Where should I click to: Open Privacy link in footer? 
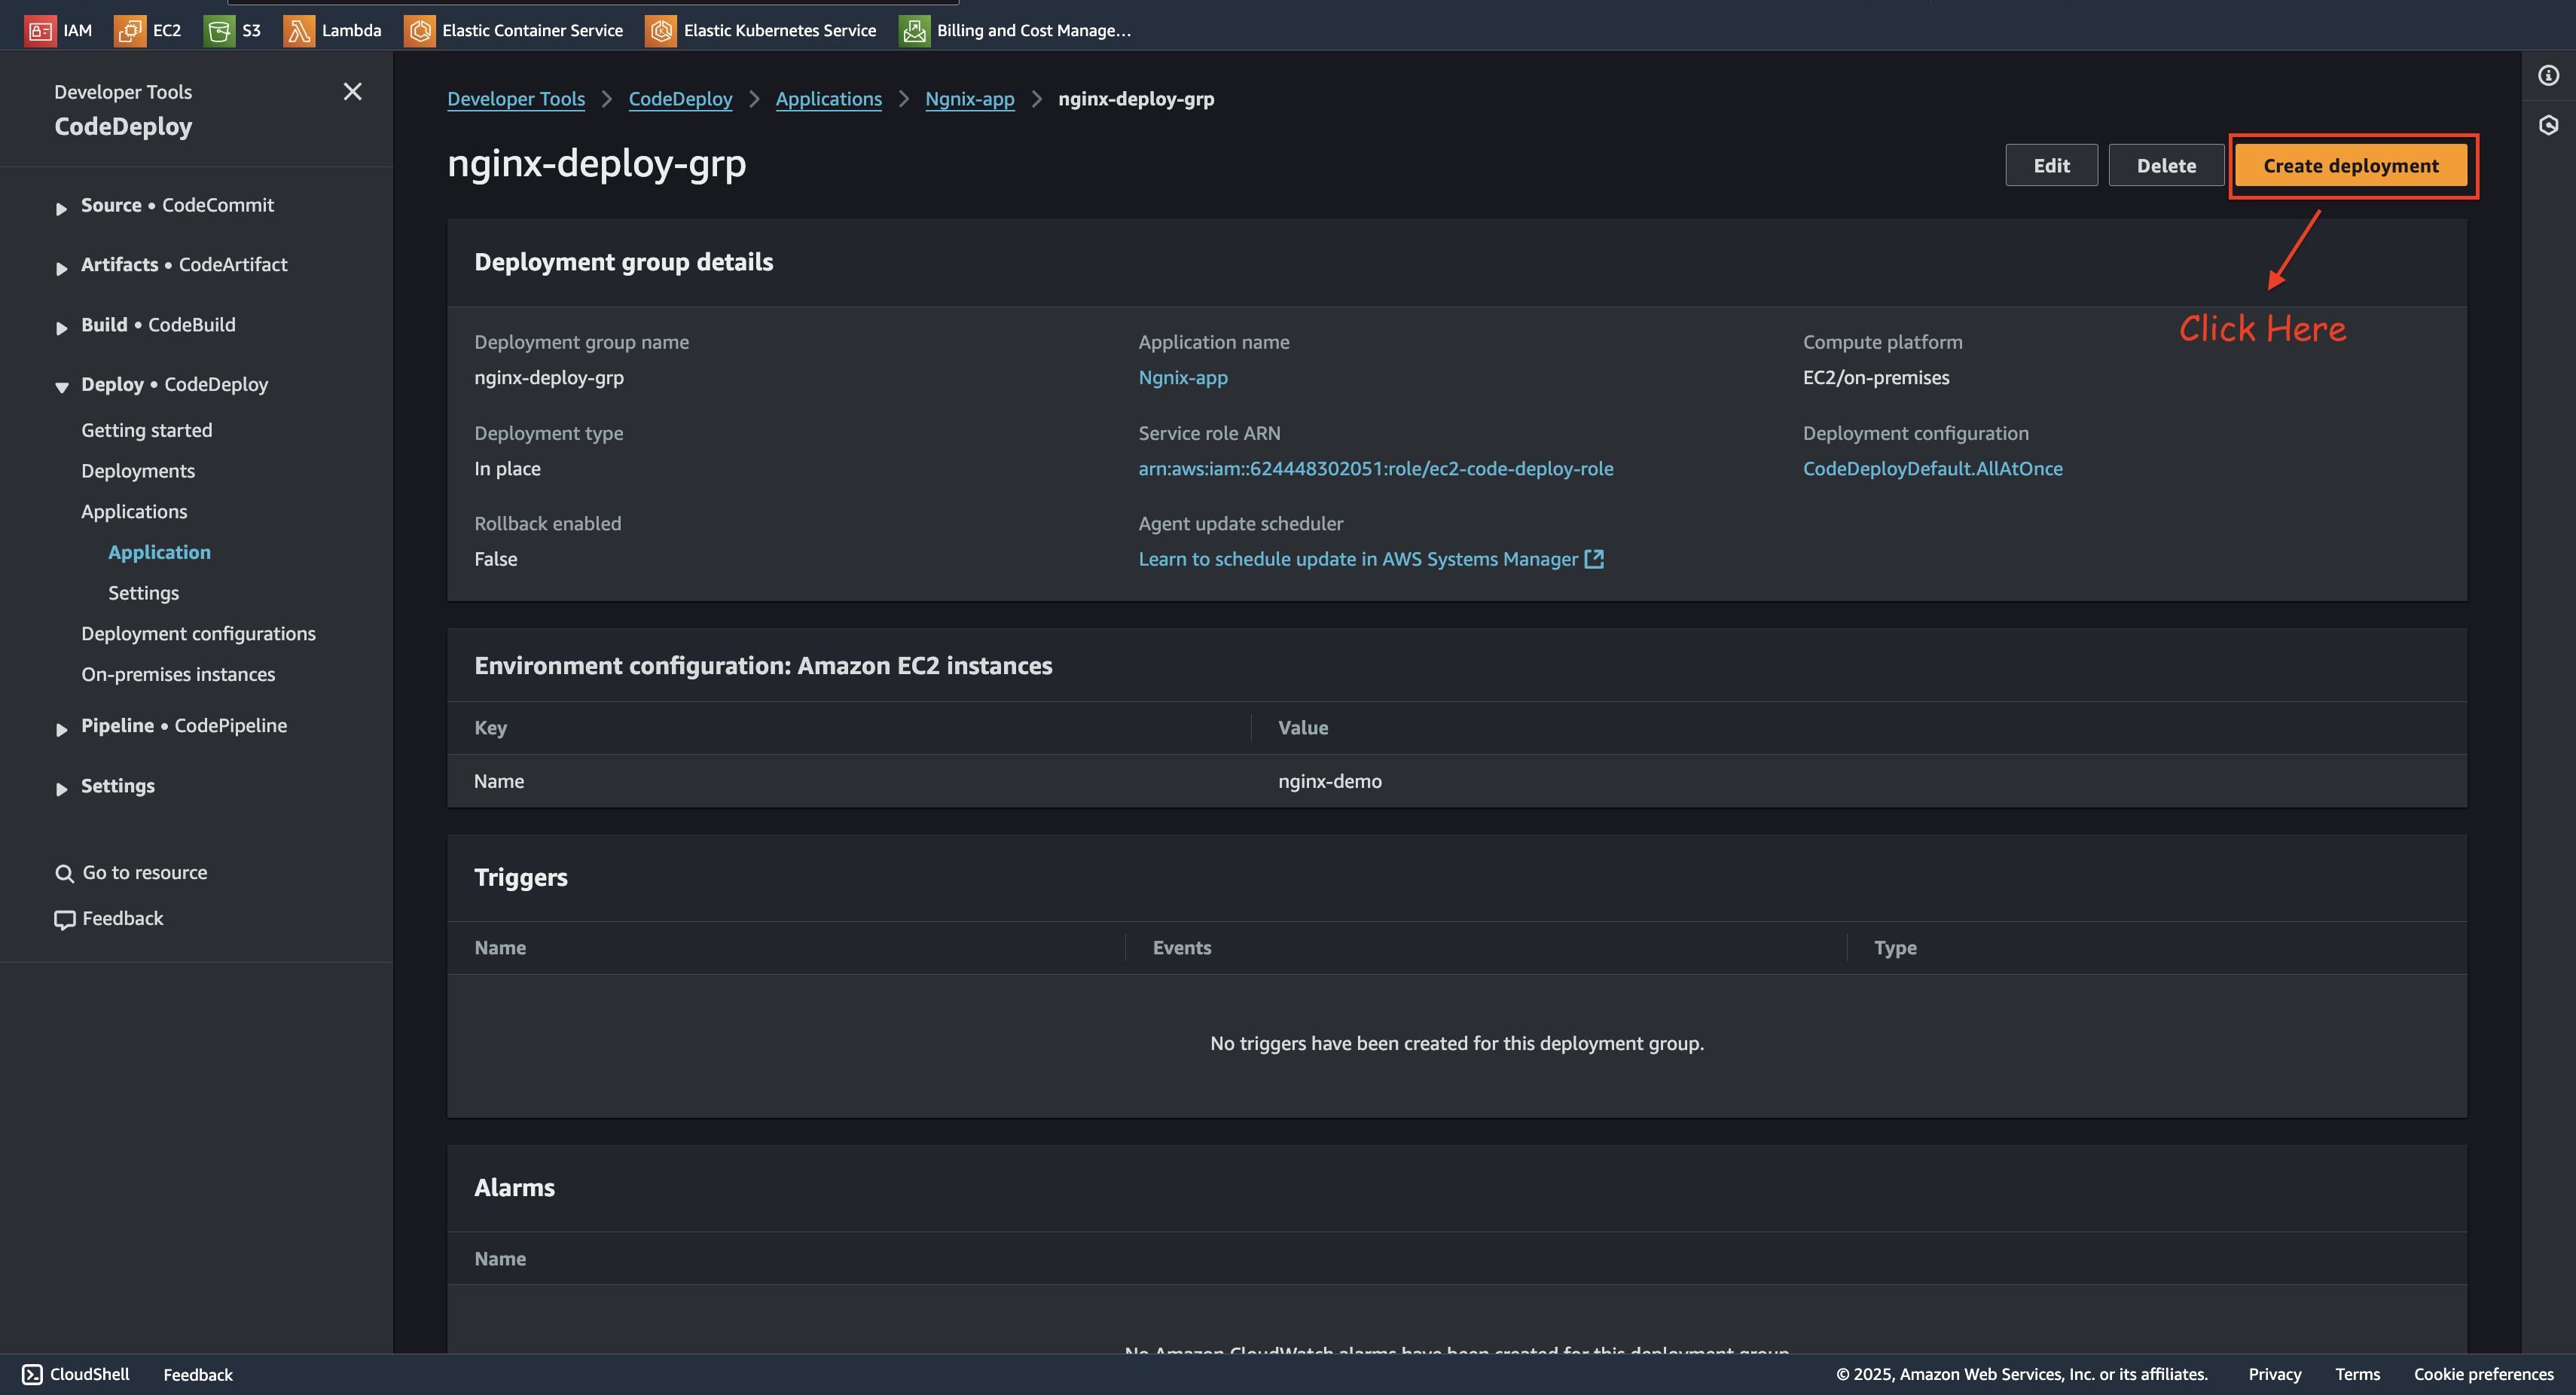coord(2274,1374)
